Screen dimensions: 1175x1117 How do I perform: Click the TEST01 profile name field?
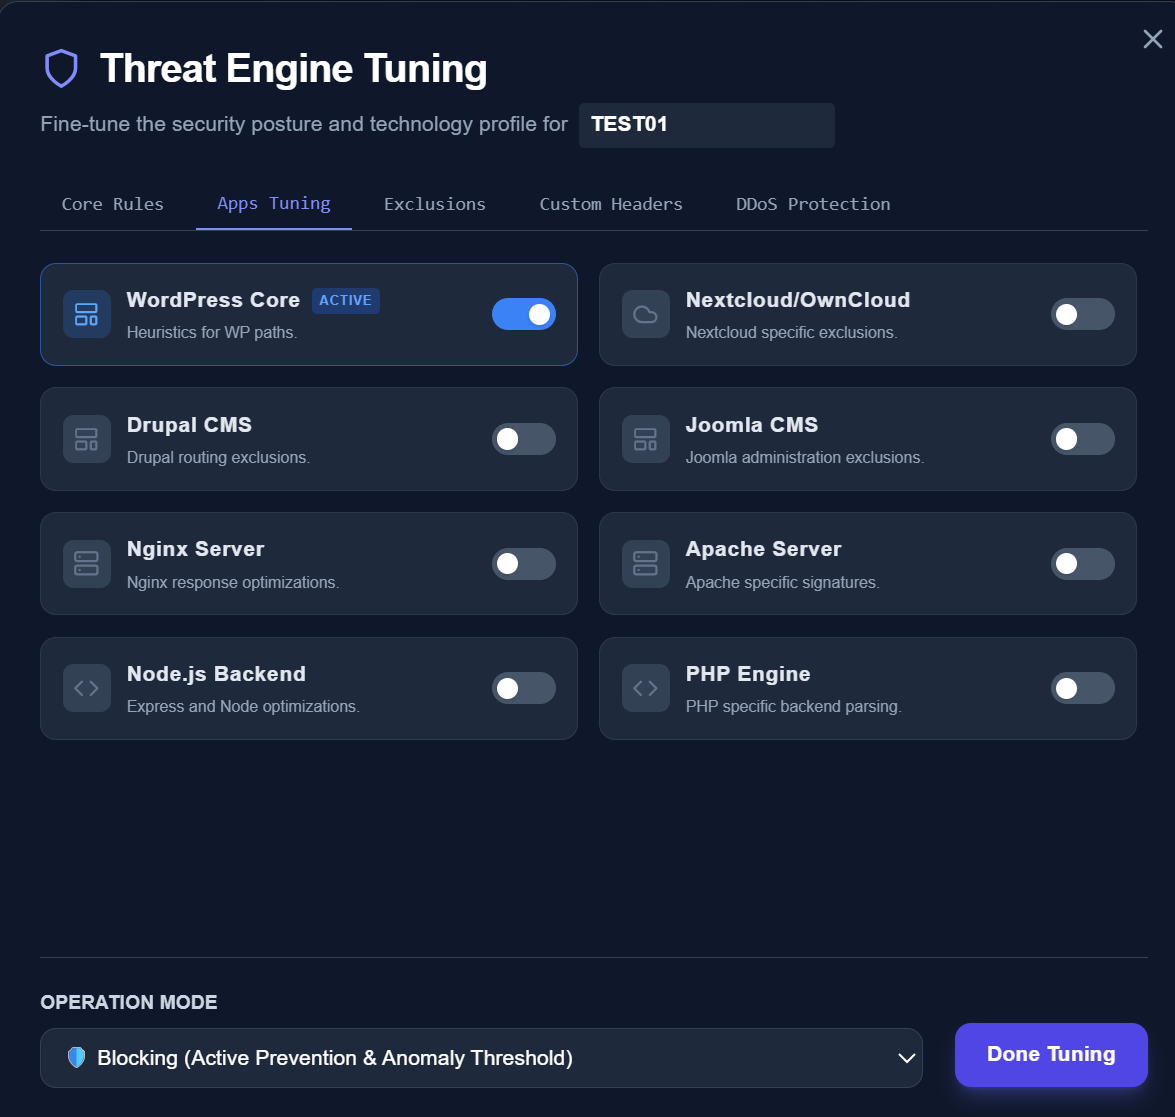click(706, 125)
